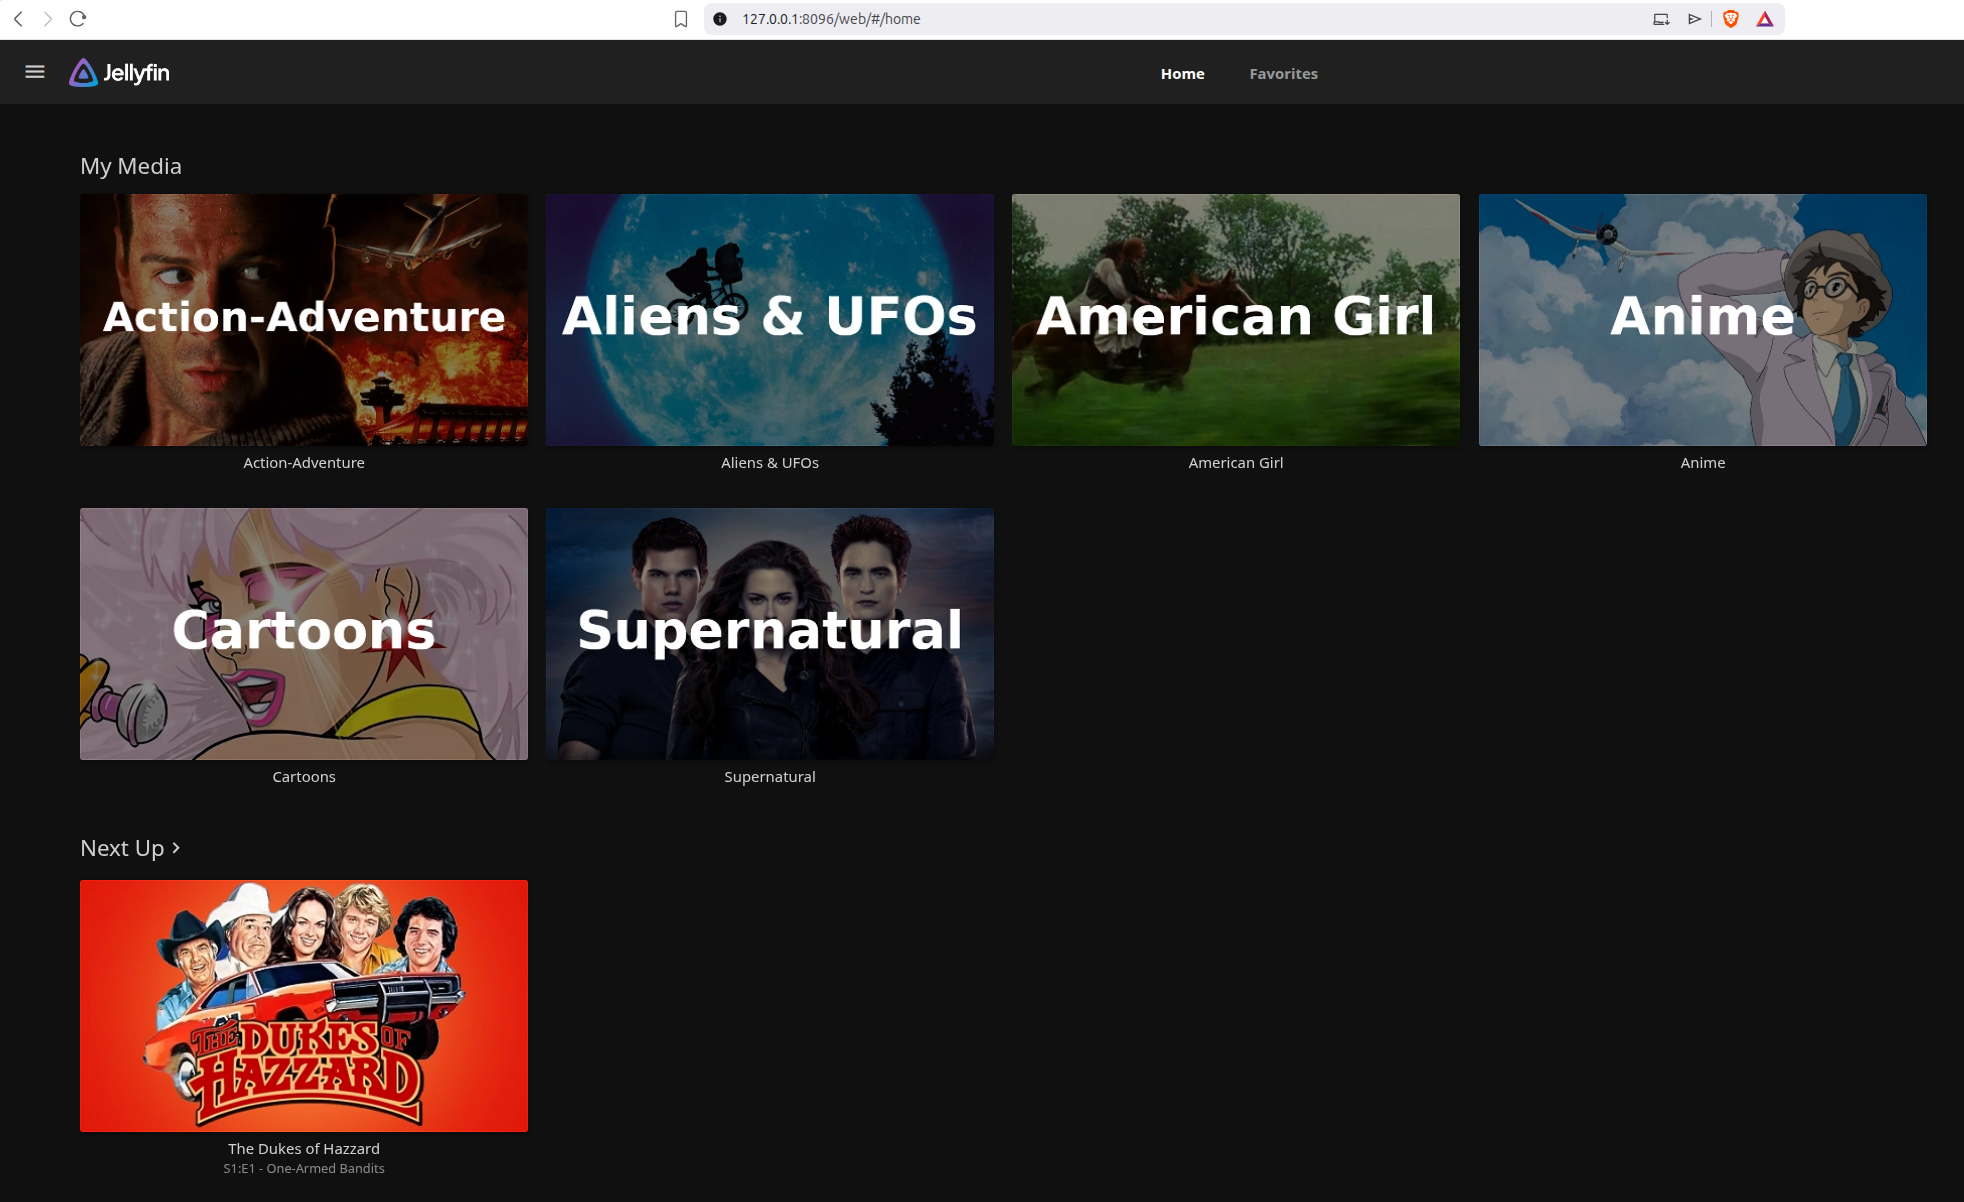Image resolution: width=1964 pixels, height=1202 pixels.
Task: Open the Brave Rewards triangle icon
Action: click(1765, 19)
